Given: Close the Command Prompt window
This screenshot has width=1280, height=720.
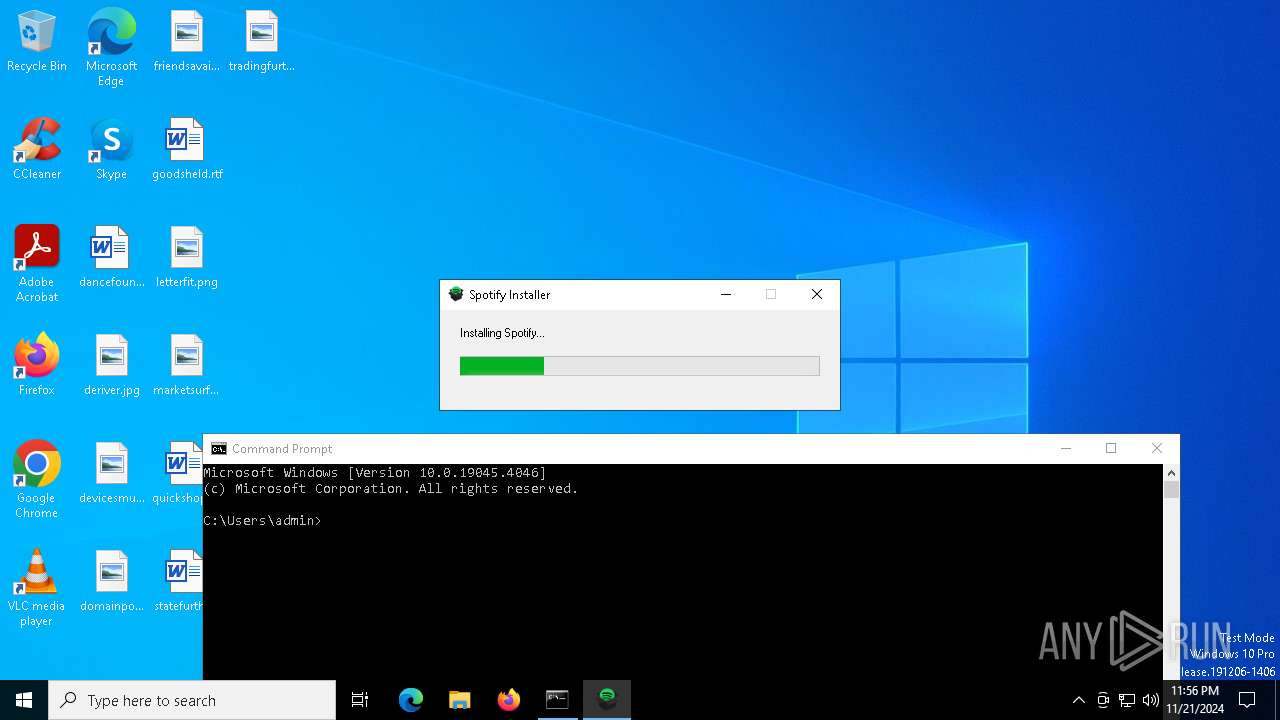Looking at the screenshot, I should coord(1157,449).
